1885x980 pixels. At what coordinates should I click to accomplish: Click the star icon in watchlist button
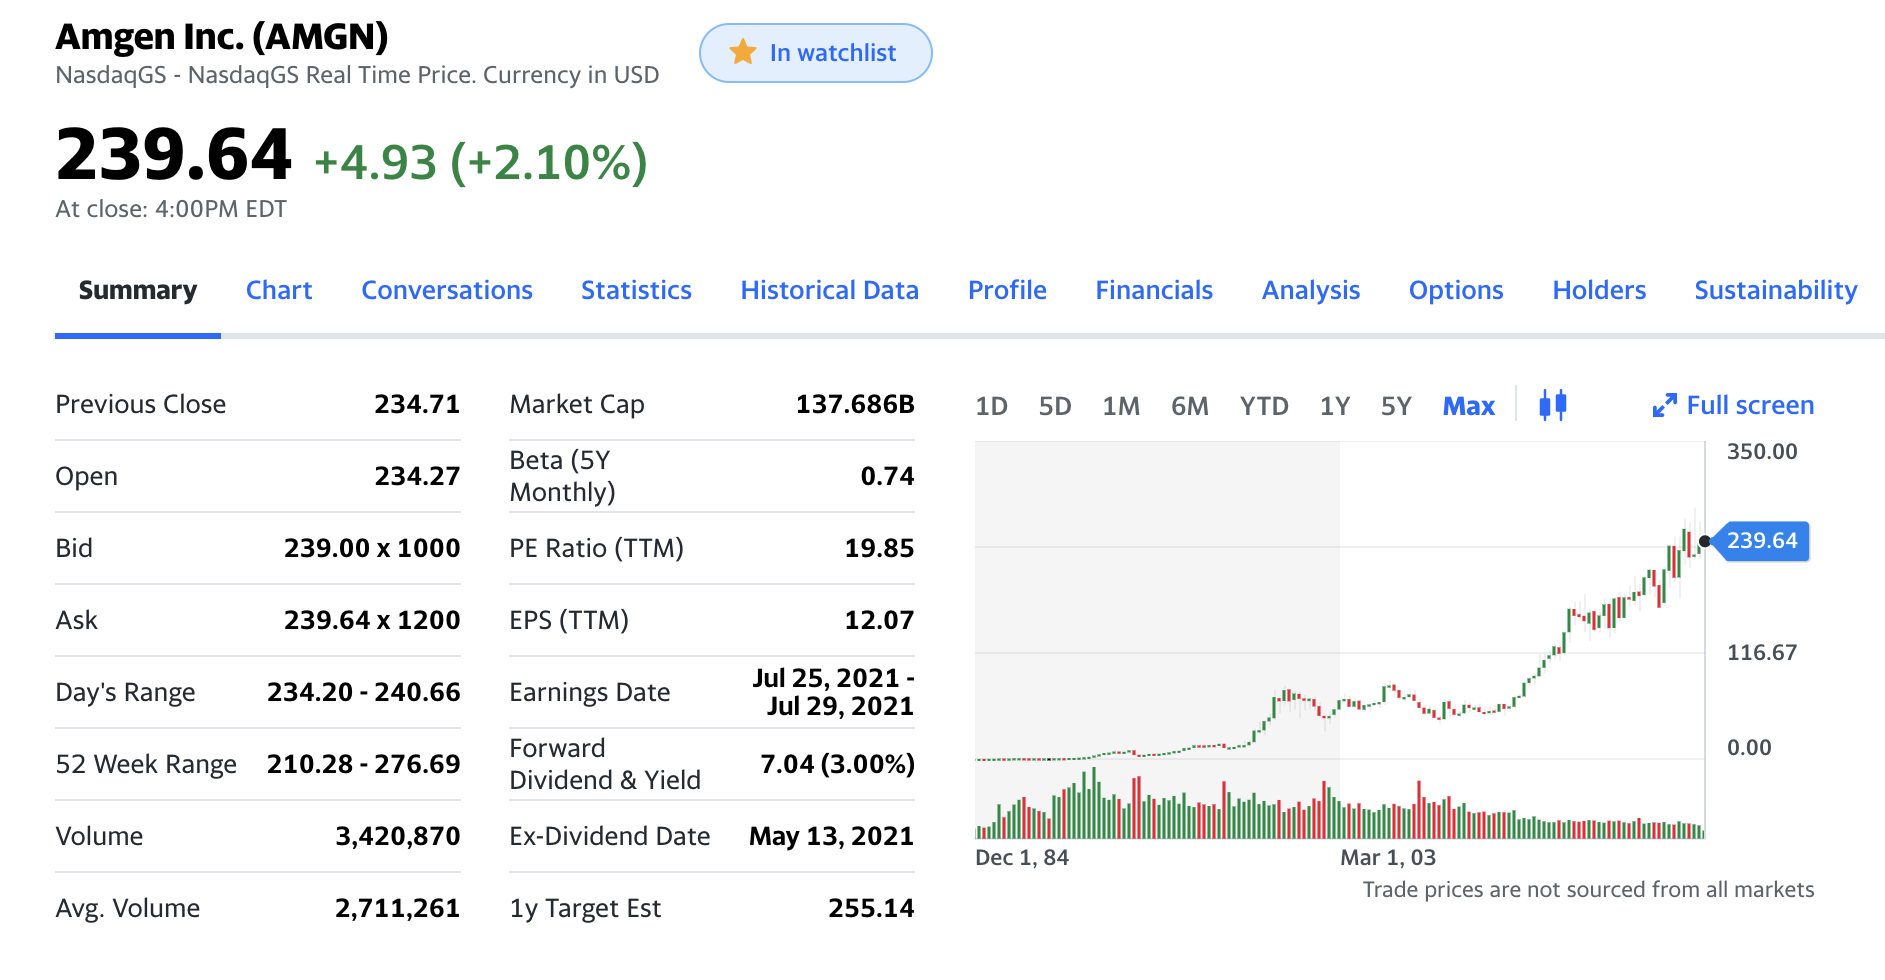pos(742,52)
